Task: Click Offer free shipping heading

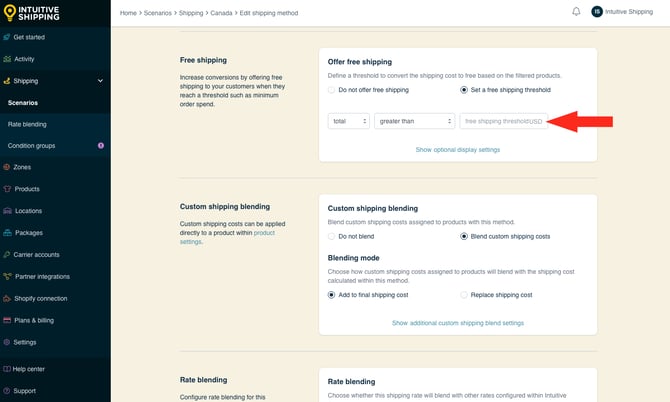Action: click(x=360, y=62)
